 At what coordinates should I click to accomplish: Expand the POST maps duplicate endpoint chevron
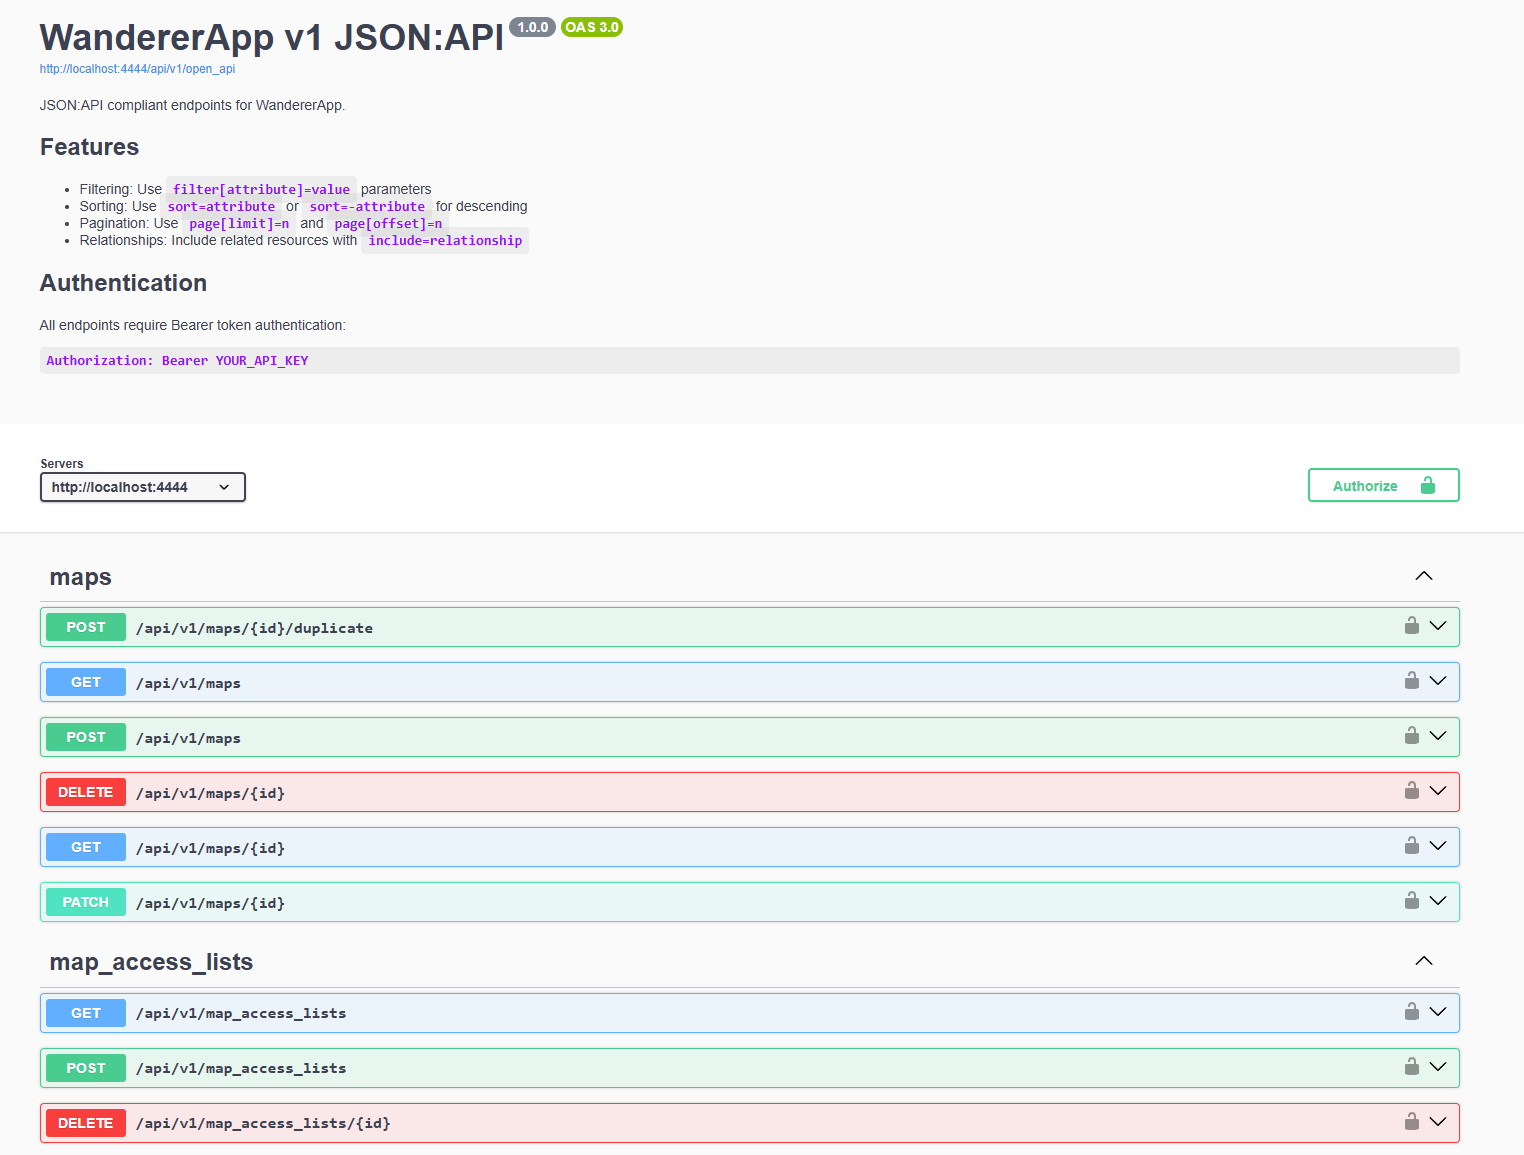tap(1438, 626)
